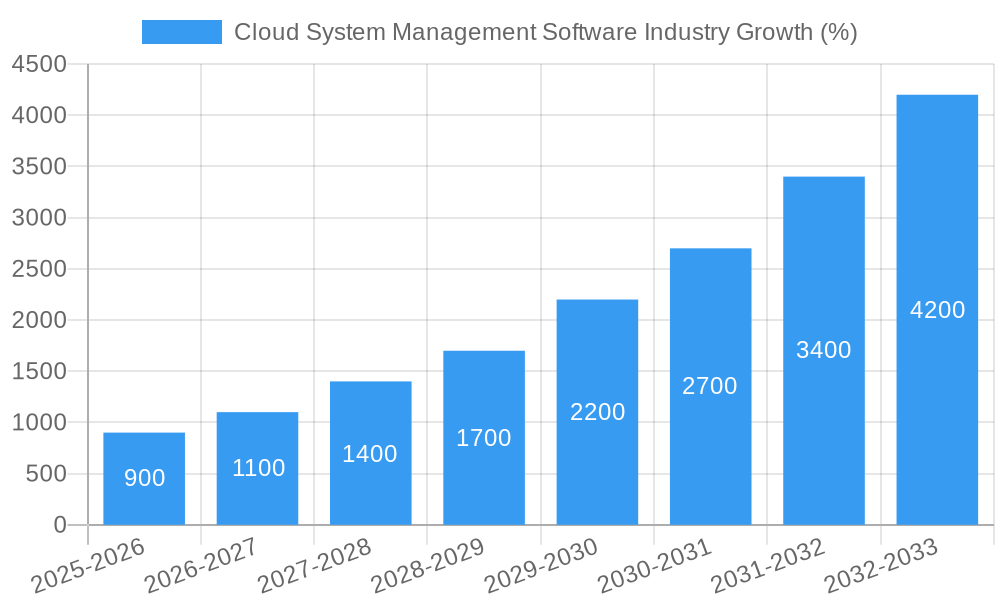This screenshot has width=1000, height=600.
Task: Click the 2027-2028 x-axis label
Action: pyautogui.click(x=315, y=565)
